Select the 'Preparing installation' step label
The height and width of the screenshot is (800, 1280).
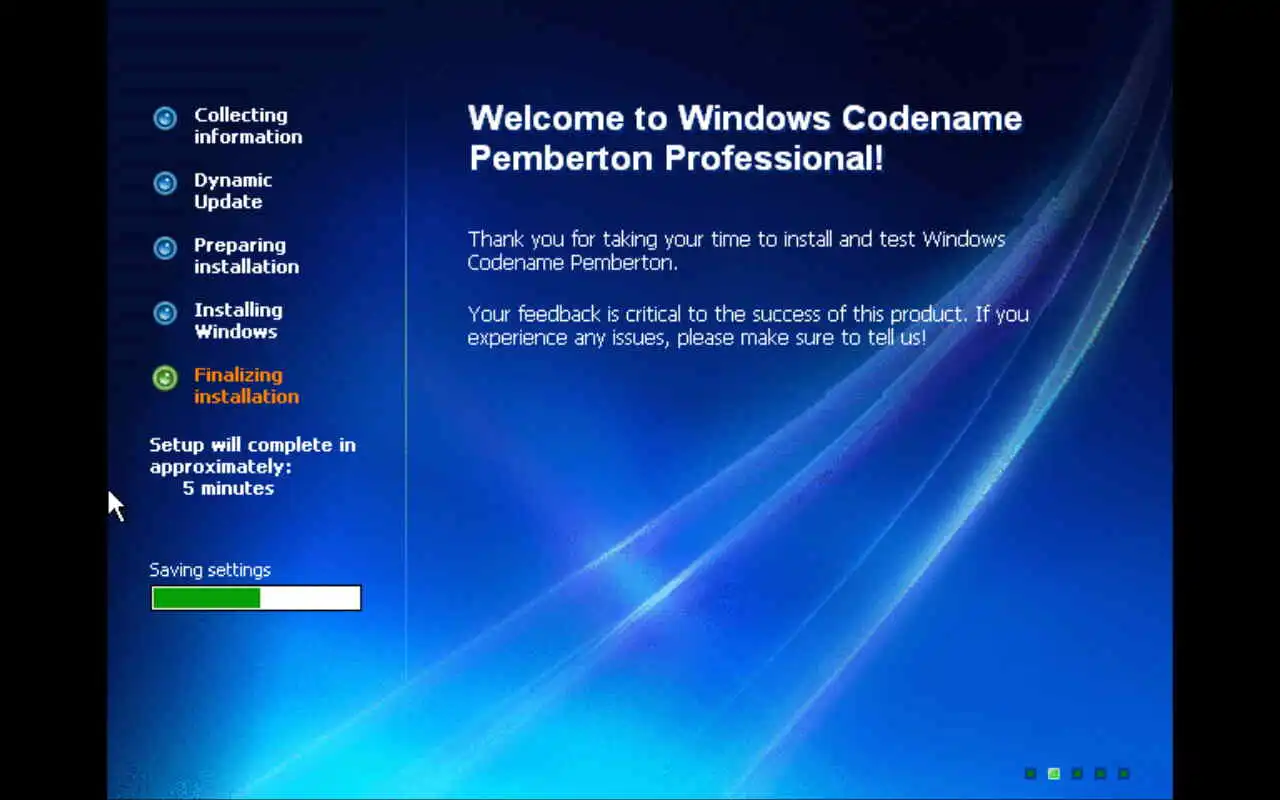click(246, 256)
